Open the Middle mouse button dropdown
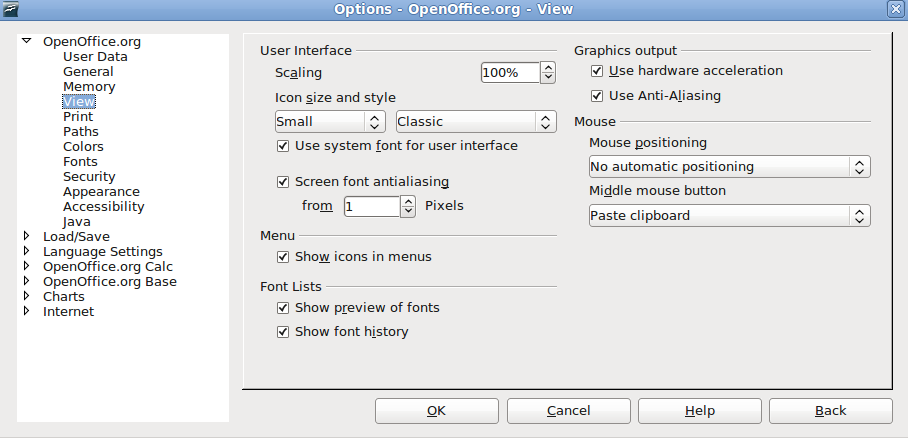Viewport: 908px width, 438px height. [x=730, y=216]
